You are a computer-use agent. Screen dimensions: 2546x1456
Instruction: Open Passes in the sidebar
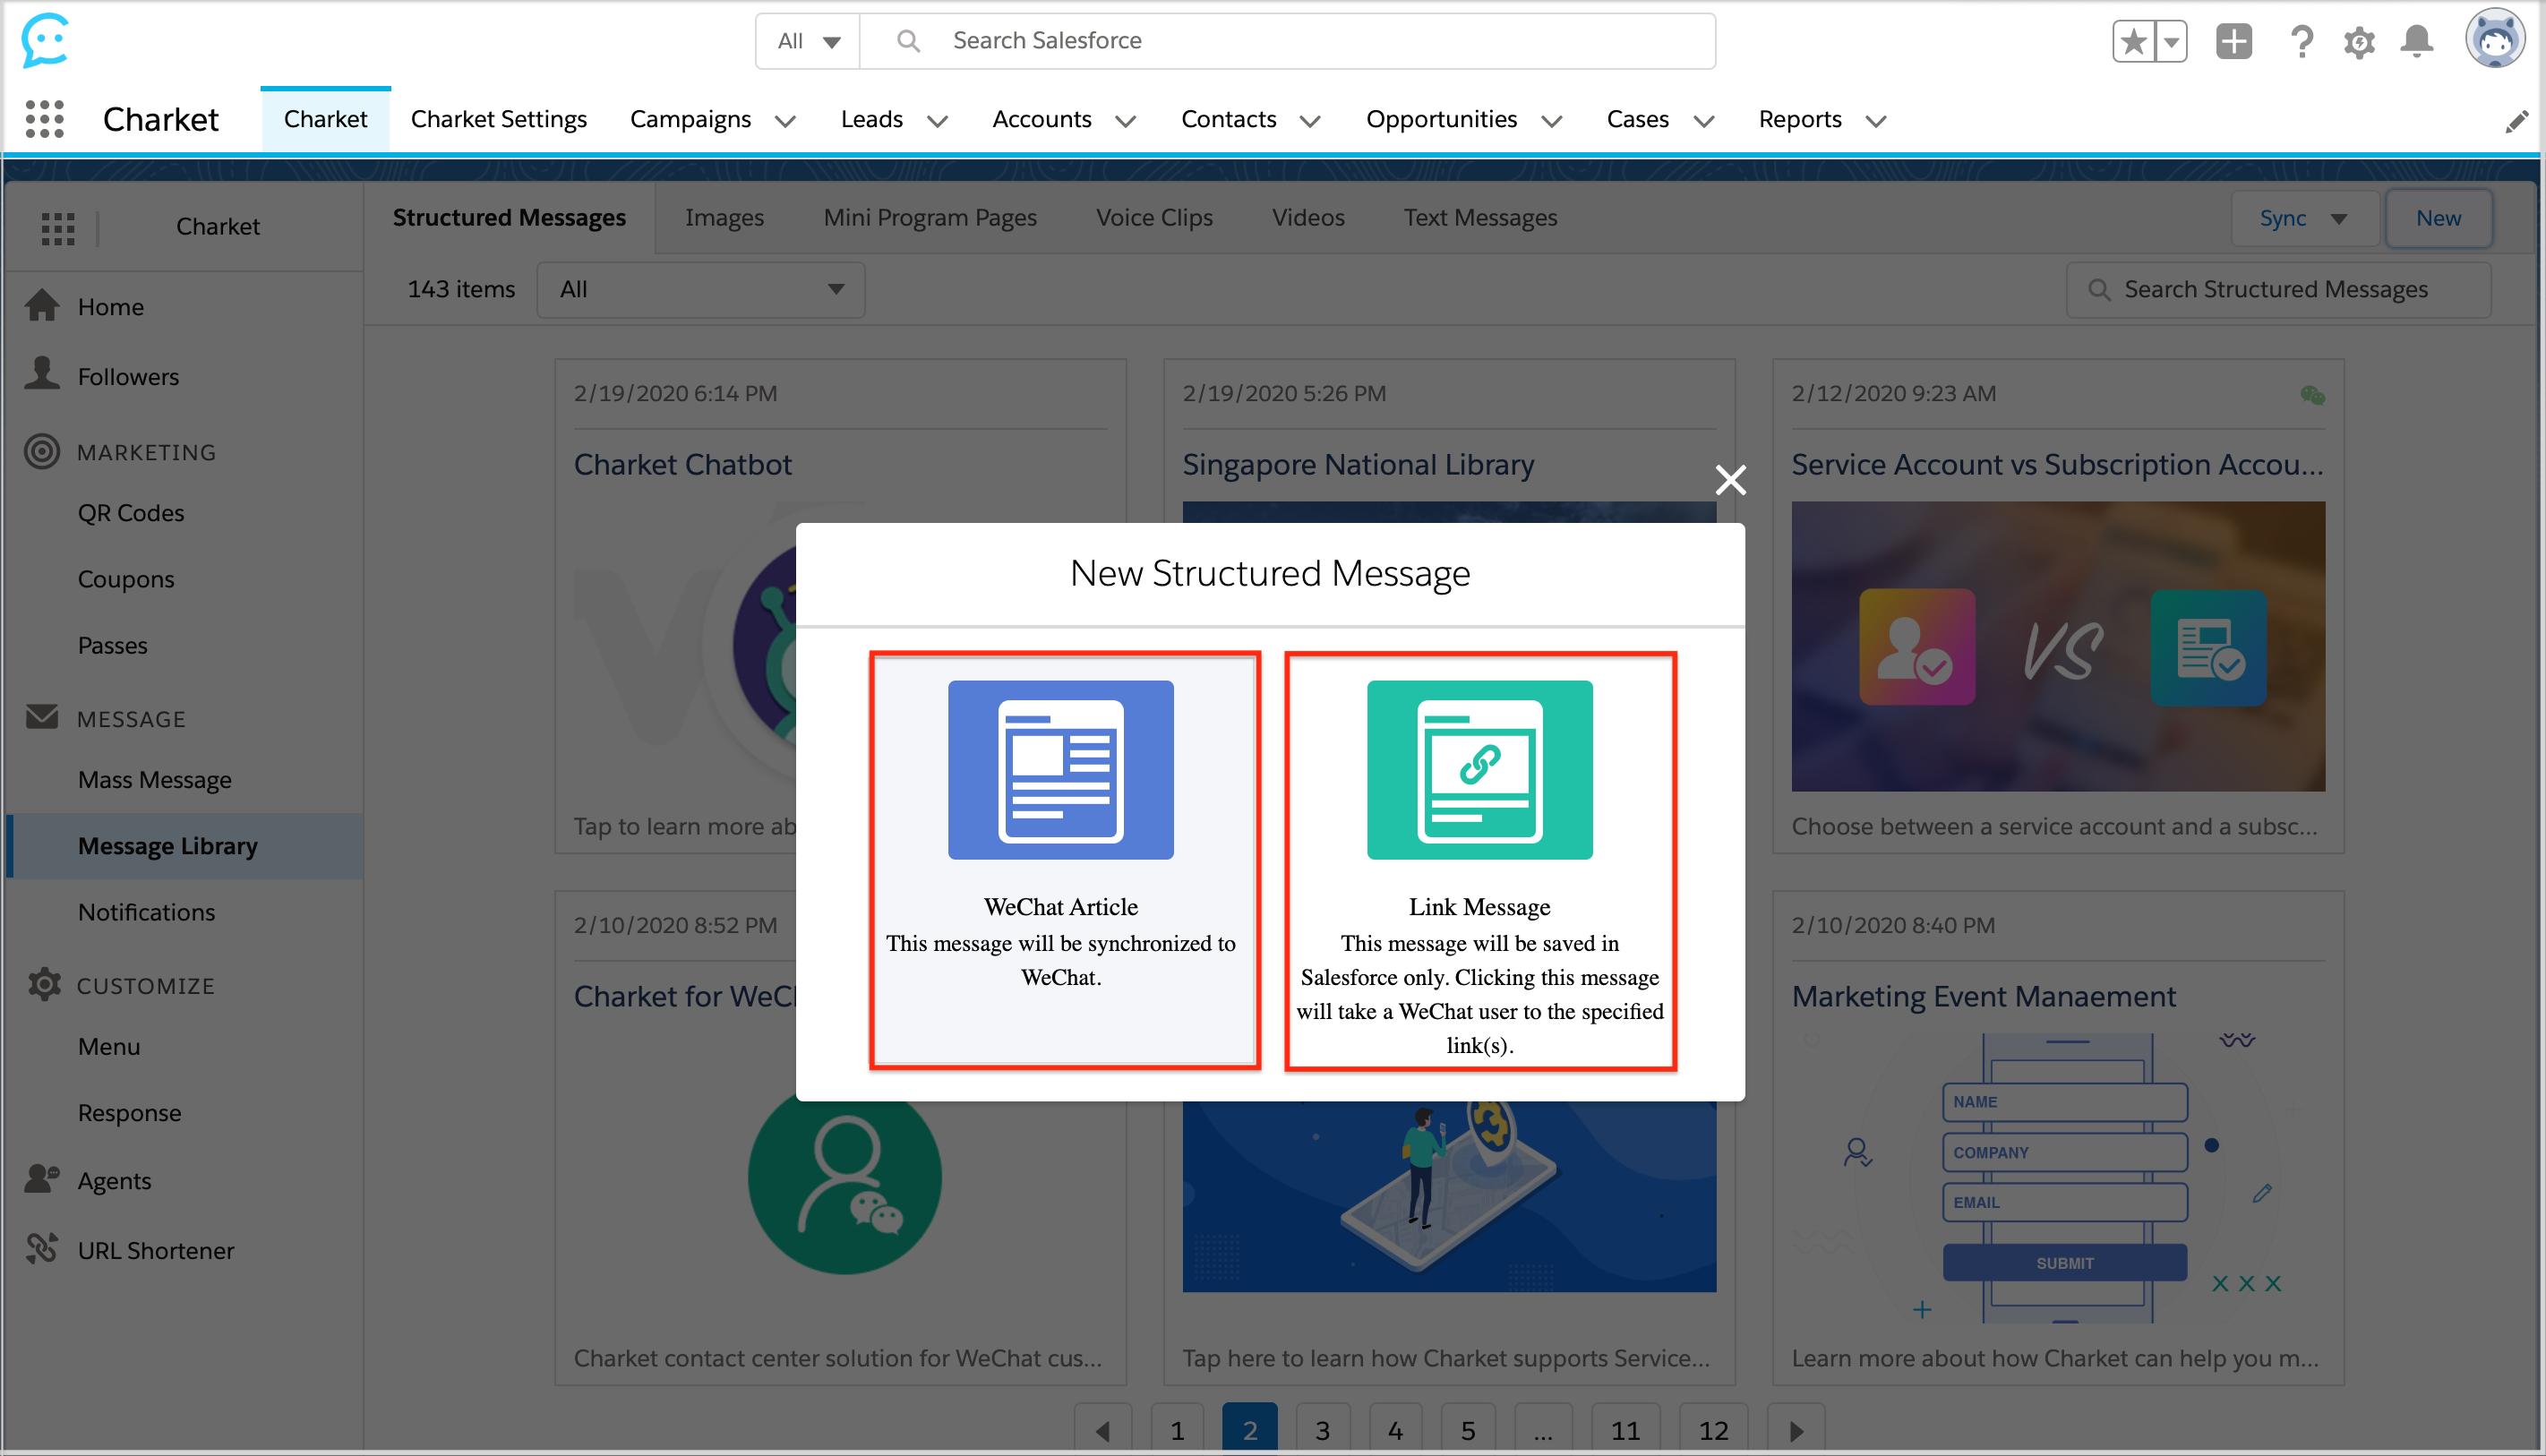click(113, 645)
